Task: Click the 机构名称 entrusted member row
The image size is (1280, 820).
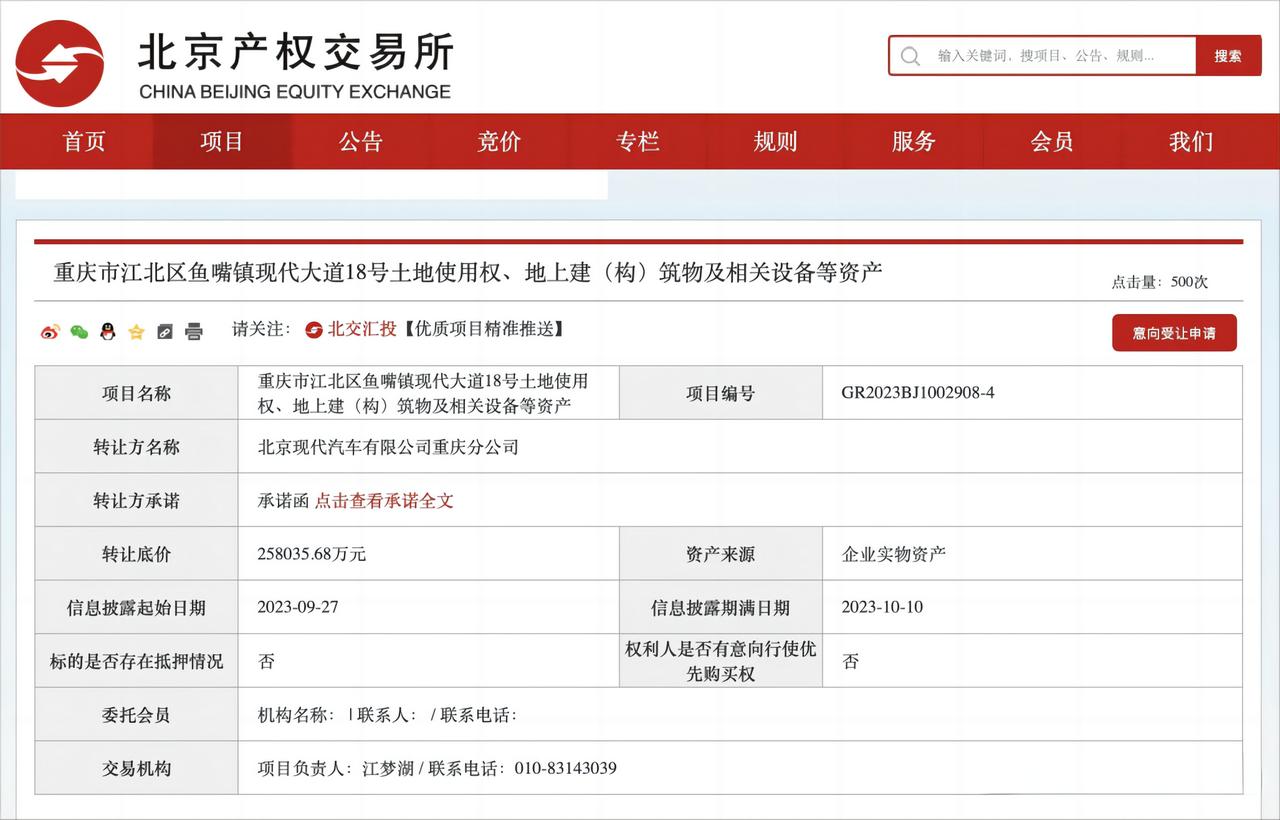Action: pos(740,715)
